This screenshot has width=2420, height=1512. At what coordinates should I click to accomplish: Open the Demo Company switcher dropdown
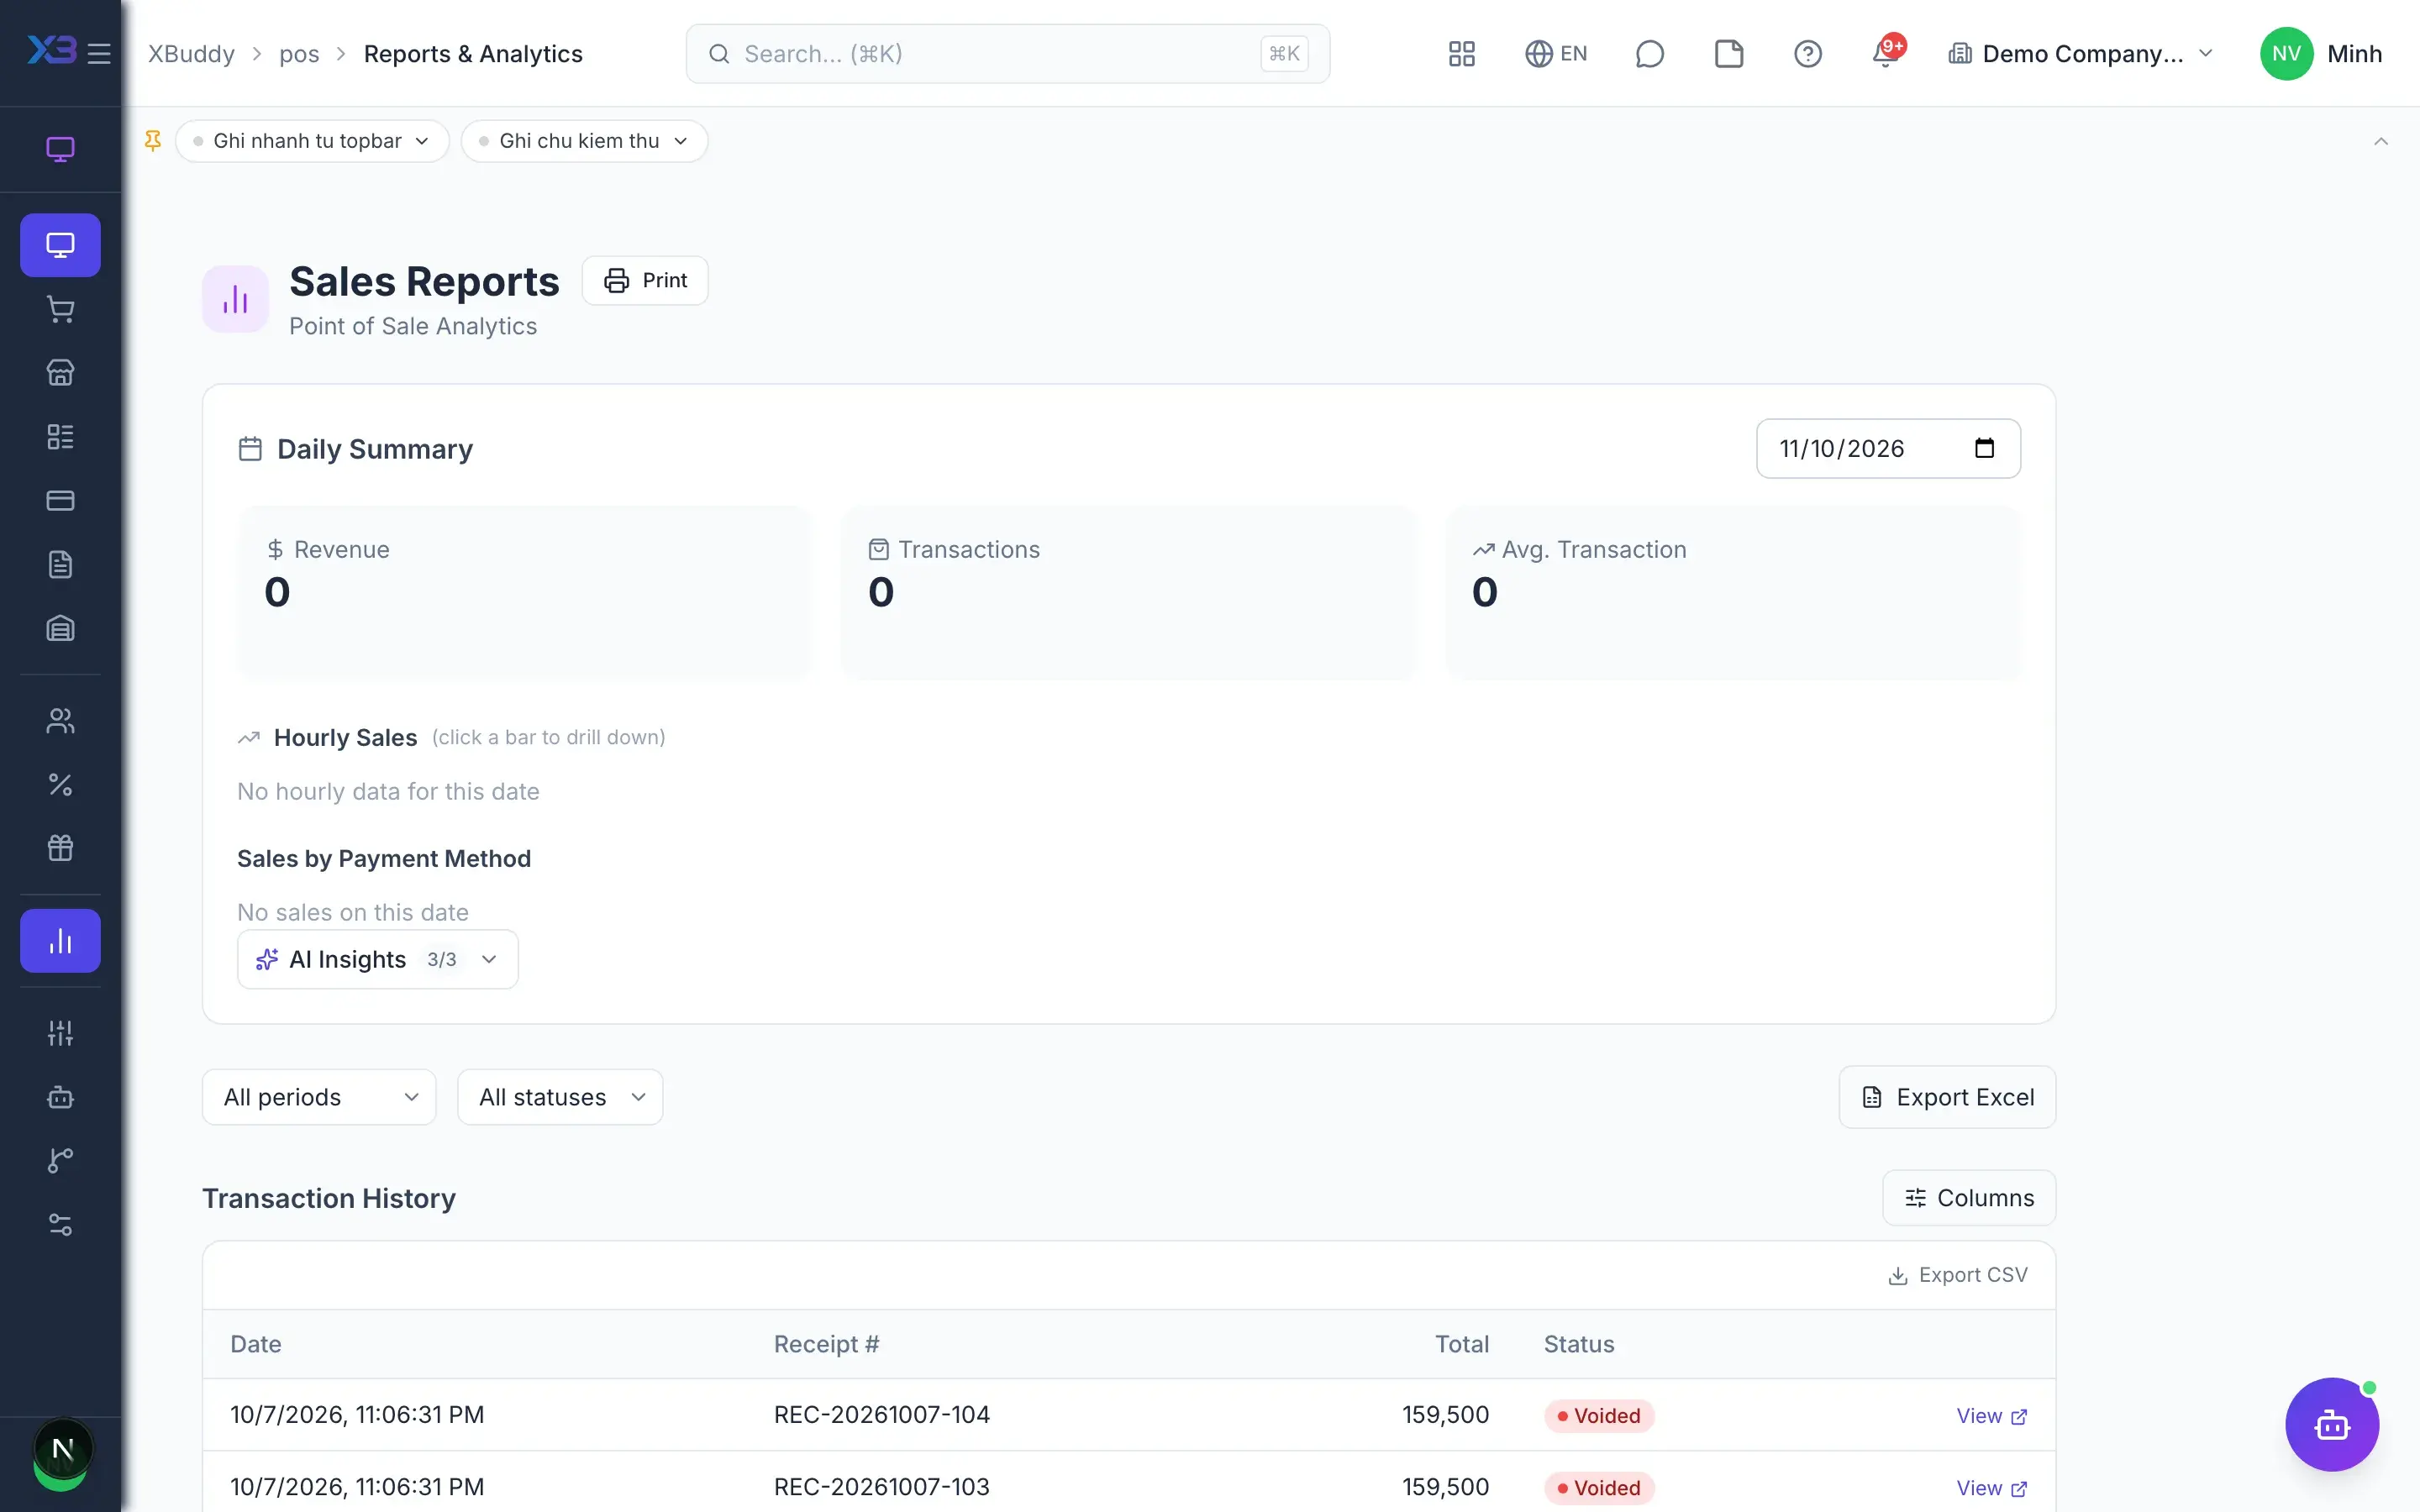point(2080,54)
